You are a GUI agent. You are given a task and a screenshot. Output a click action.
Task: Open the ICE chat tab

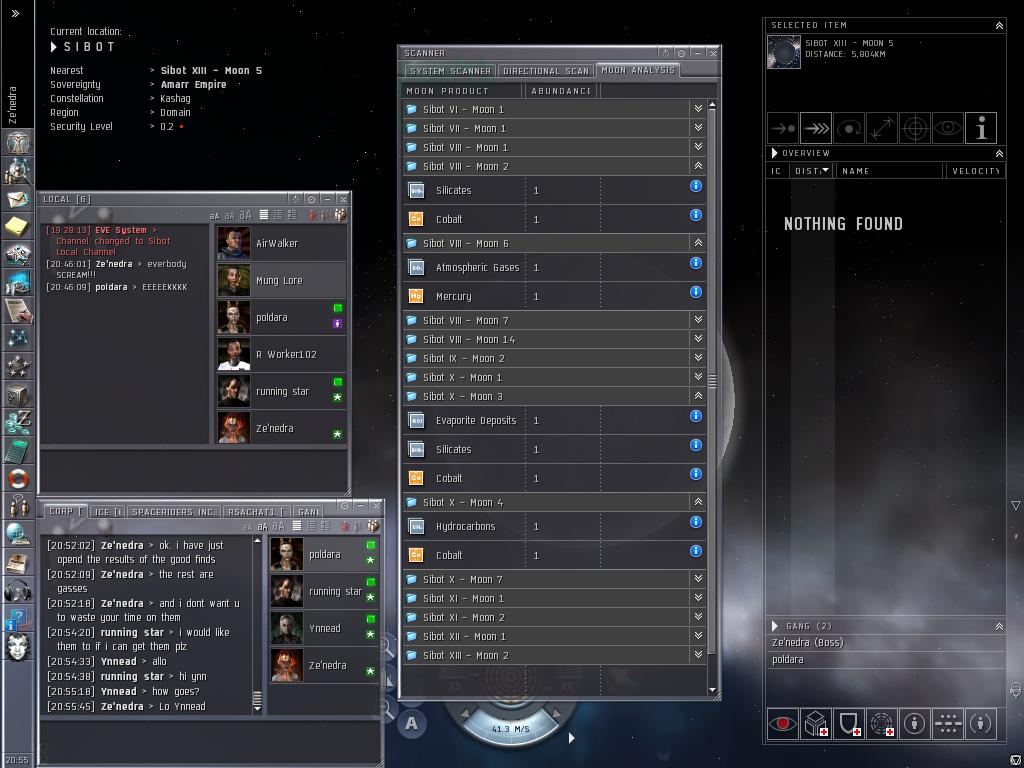tap(108, 512)
